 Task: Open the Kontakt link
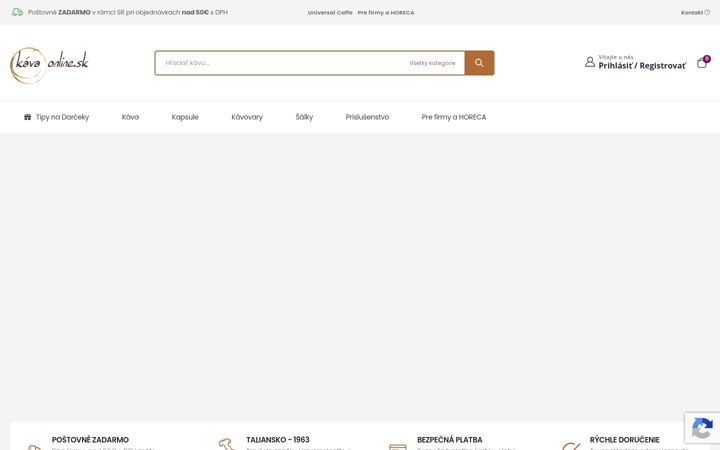point(692,13)
